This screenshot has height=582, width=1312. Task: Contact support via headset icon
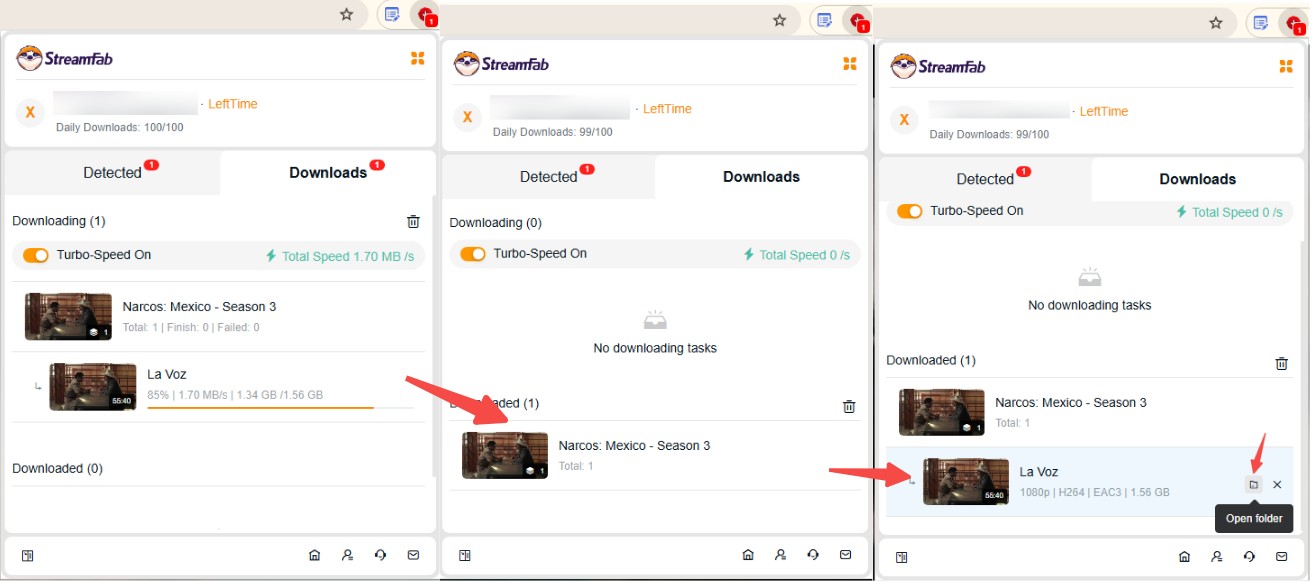point(380,554)
